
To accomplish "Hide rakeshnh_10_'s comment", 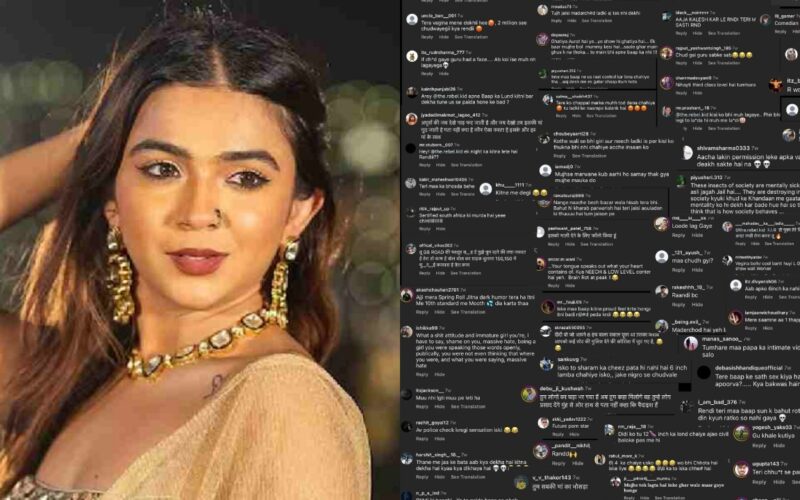I will click(x=696, y=305).
